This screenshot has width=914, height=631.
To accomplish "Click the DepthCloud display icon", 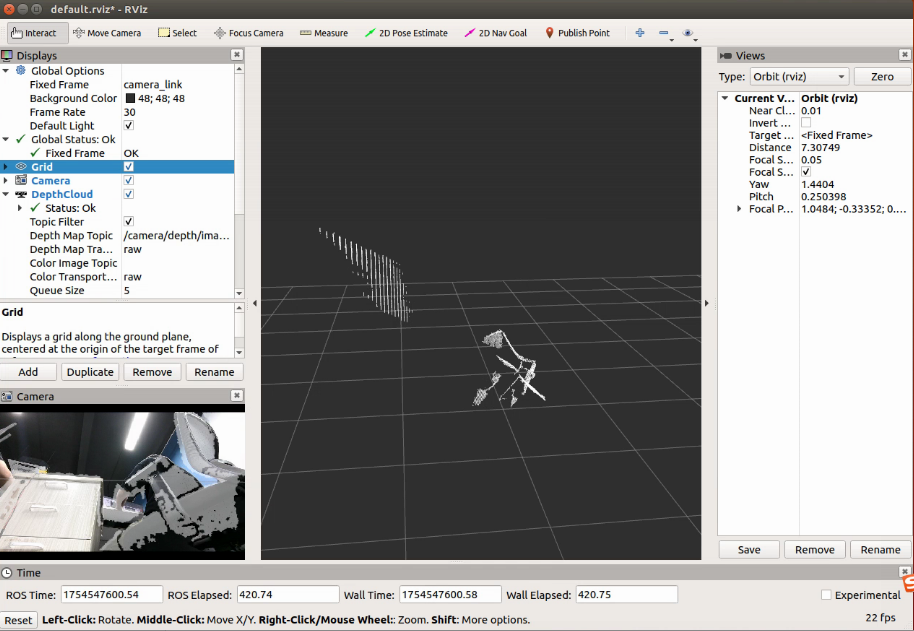I will (x=21, y=194).
